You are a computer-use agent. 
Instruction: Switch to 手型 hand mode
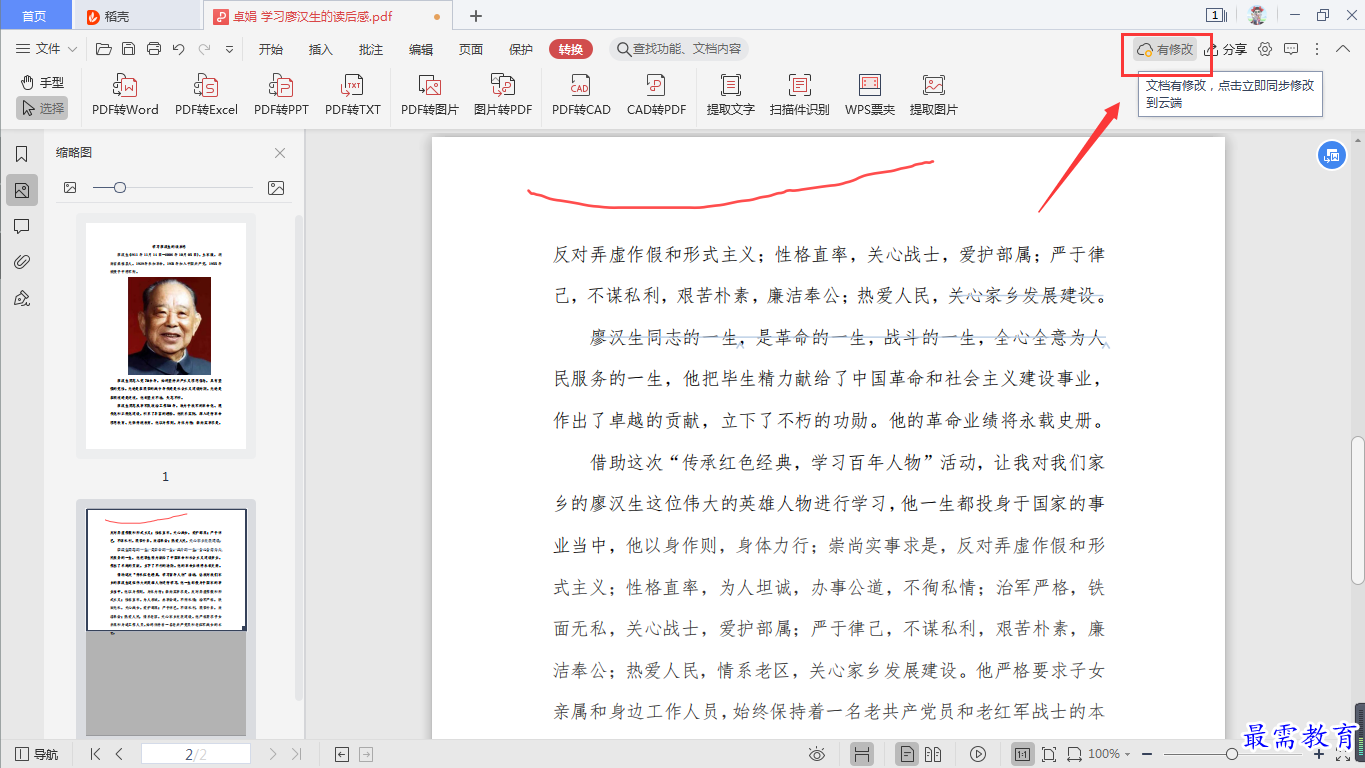42,83
